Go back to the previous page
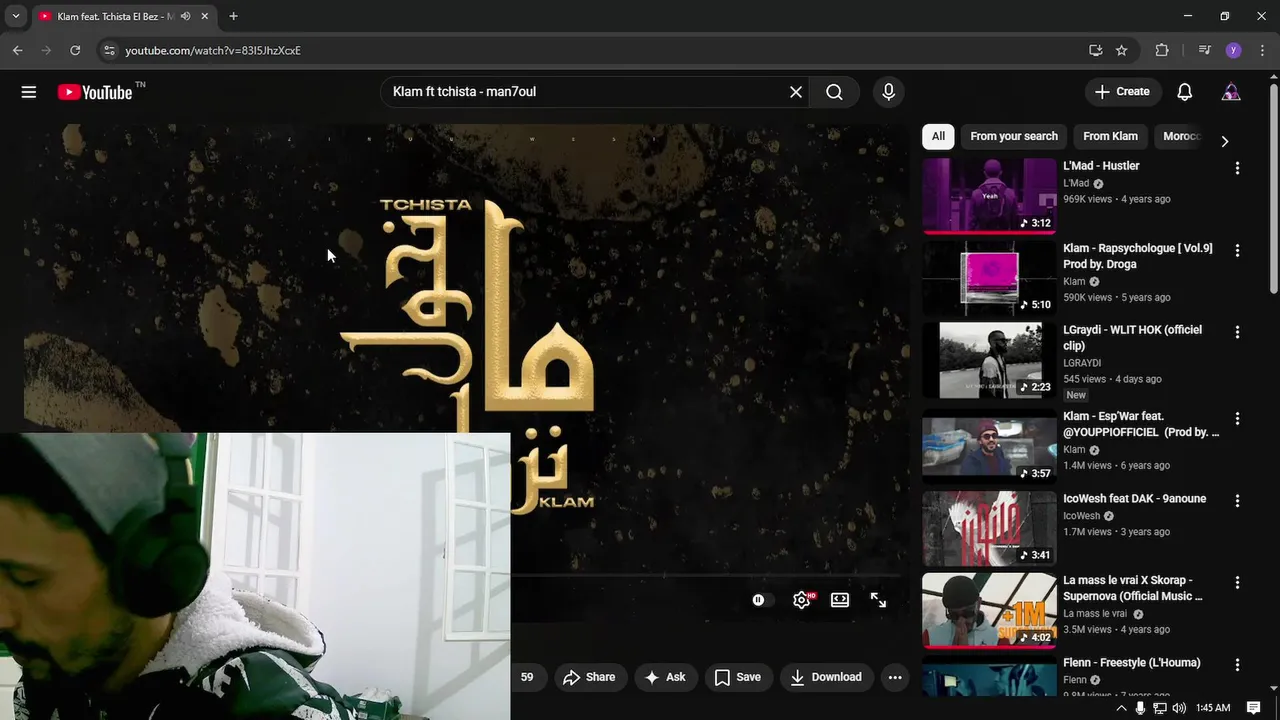 [x=18, y=50]
